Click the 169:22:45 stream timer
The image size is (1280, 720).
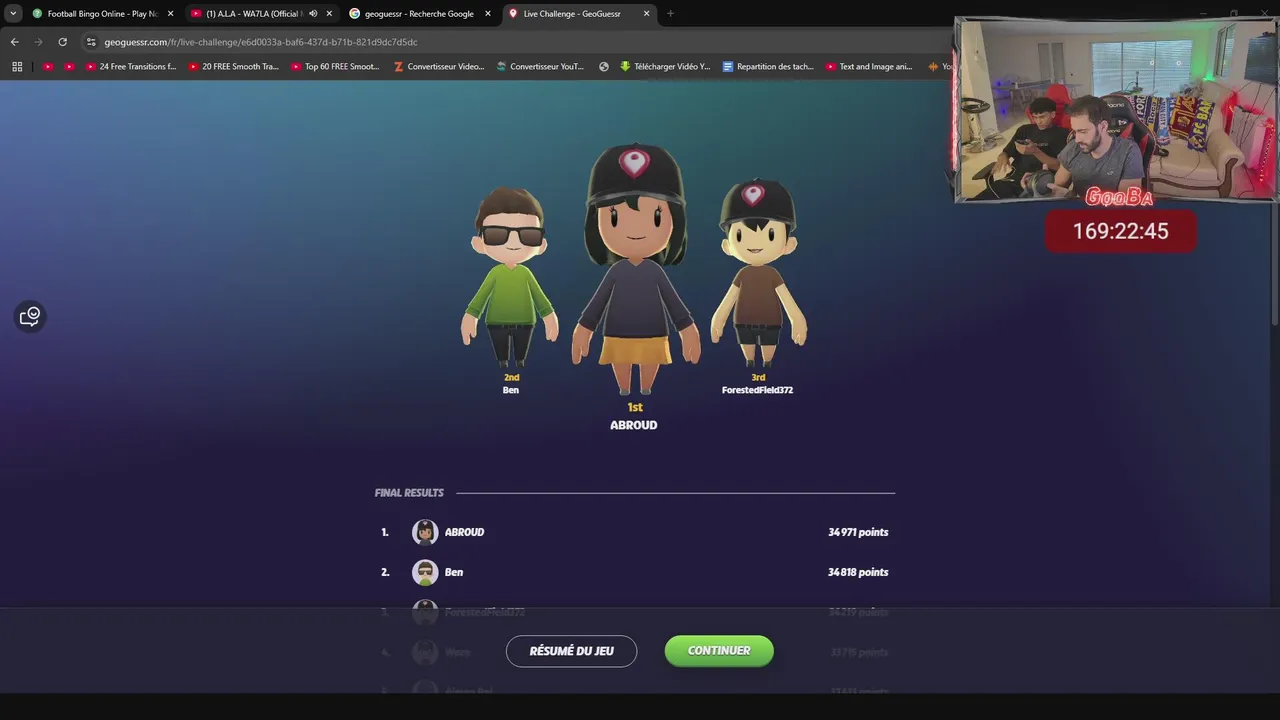tap(1120, 231)
